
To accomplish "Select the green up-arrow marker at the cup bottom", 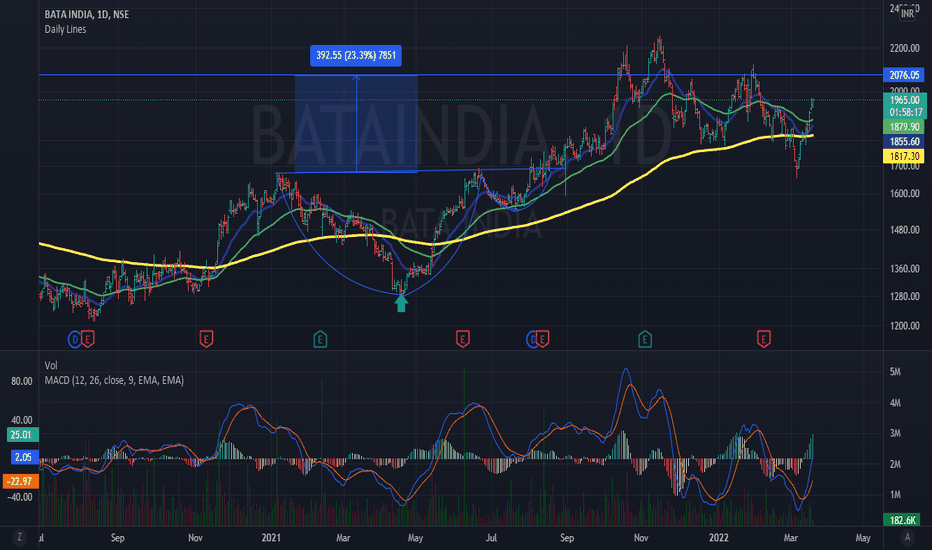I will coord(401,303).
